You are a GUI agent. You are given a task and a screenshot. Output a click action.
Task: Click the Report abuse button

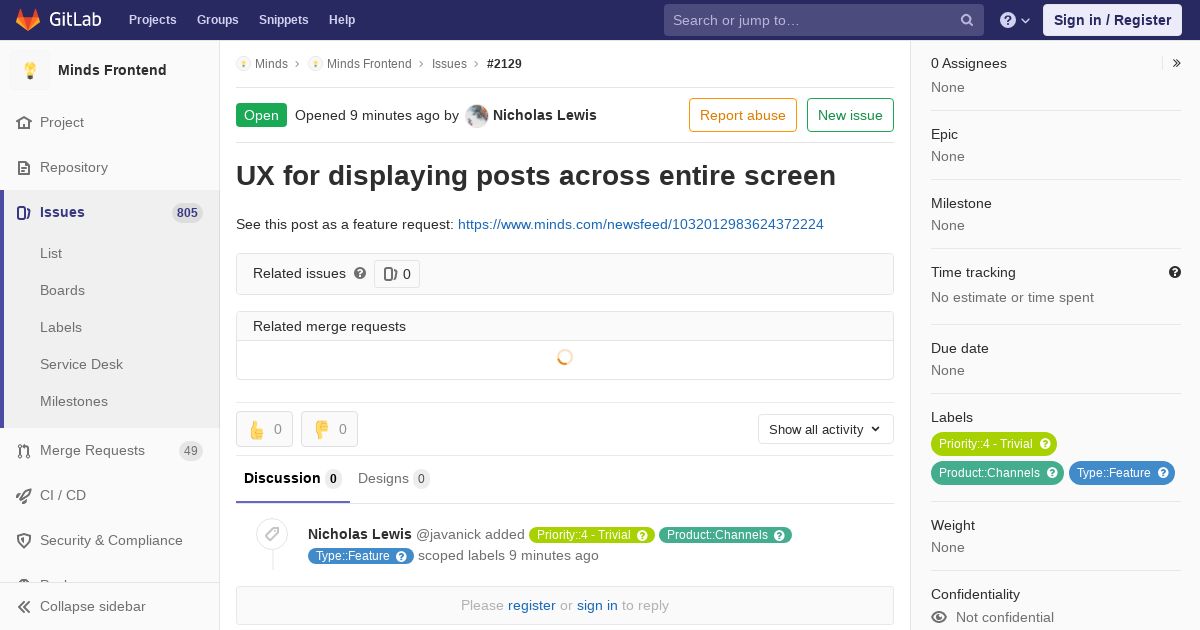743,115
